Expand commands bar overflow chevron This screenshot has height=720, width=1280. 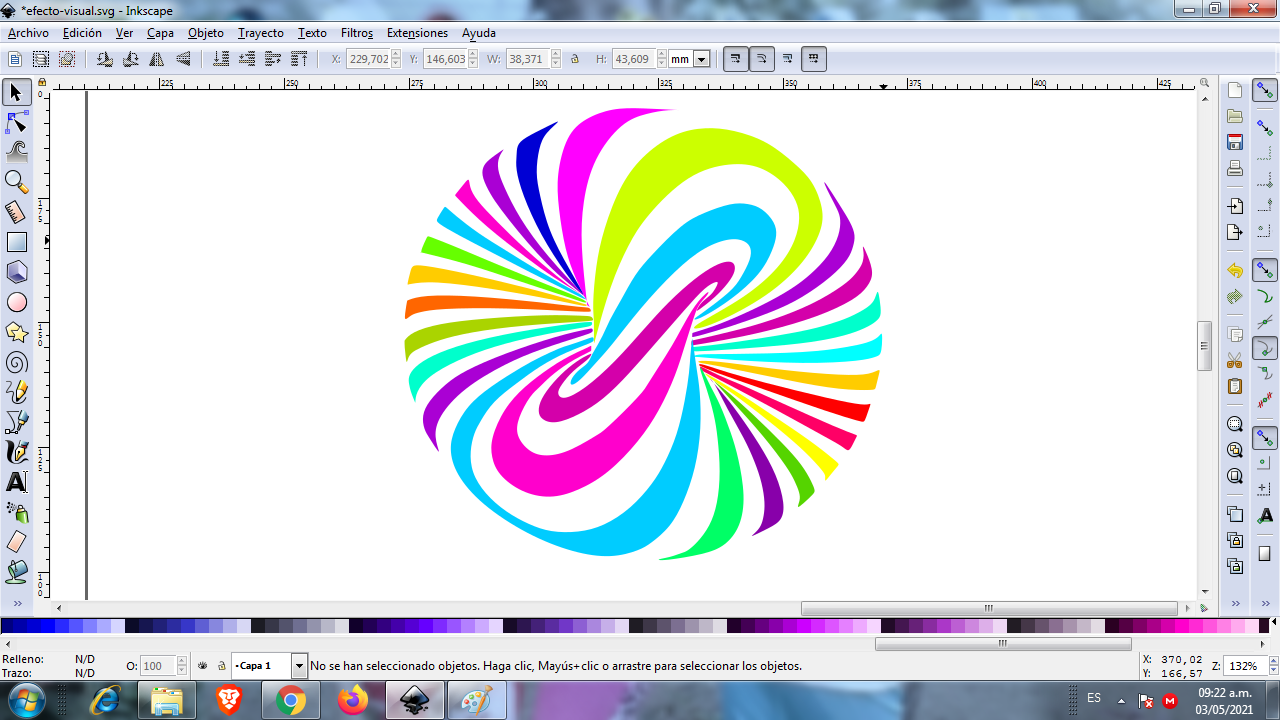coord(1235,604)
